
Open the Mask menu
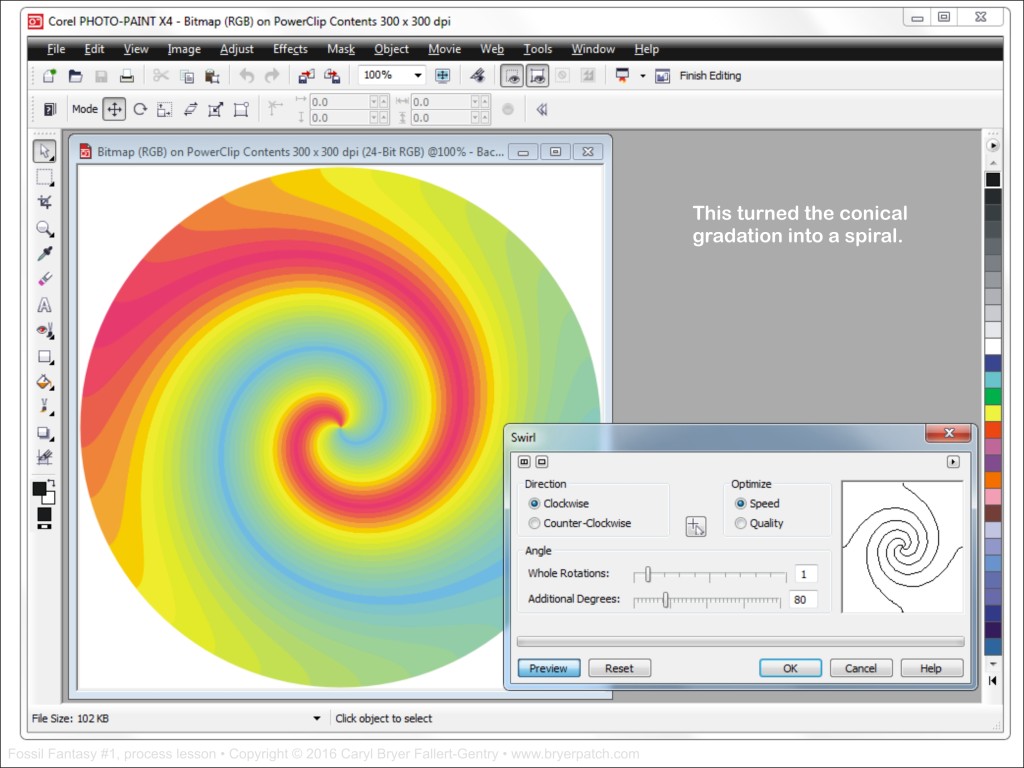[341, 49]
